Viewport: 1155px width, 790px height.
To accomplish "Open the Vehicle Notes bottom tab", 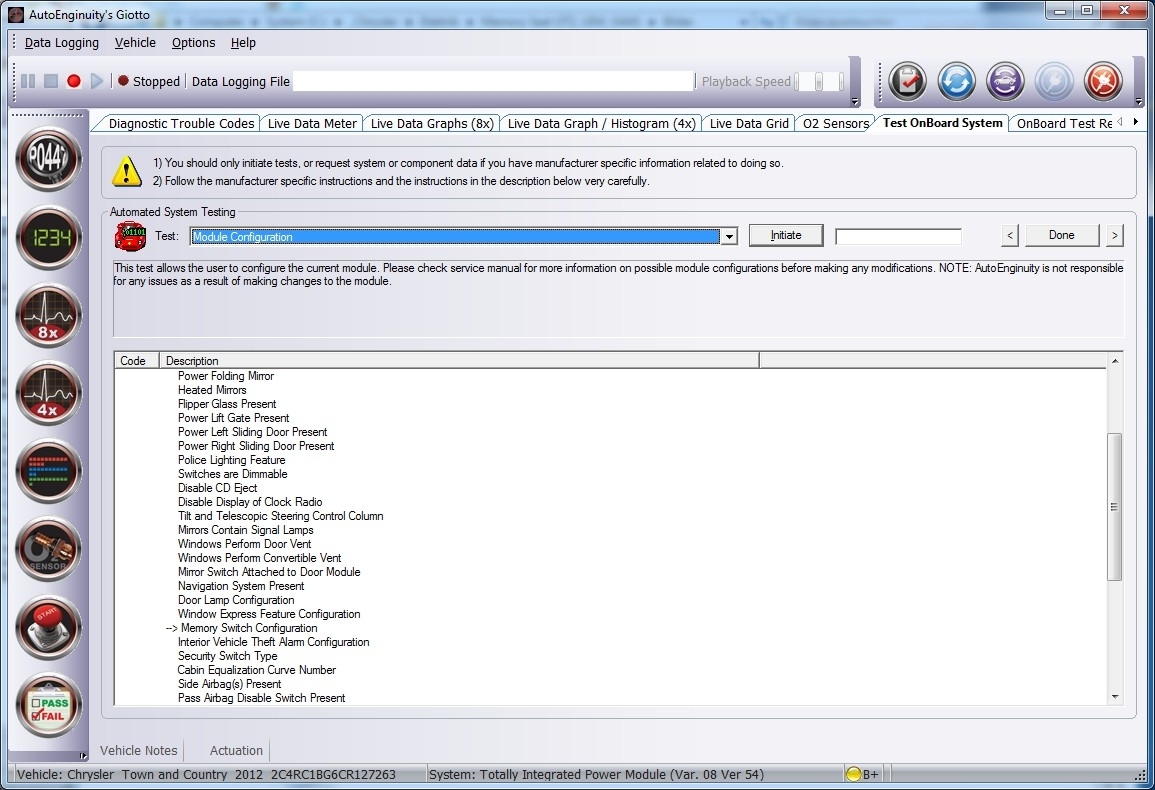I will tap(138, 750).
